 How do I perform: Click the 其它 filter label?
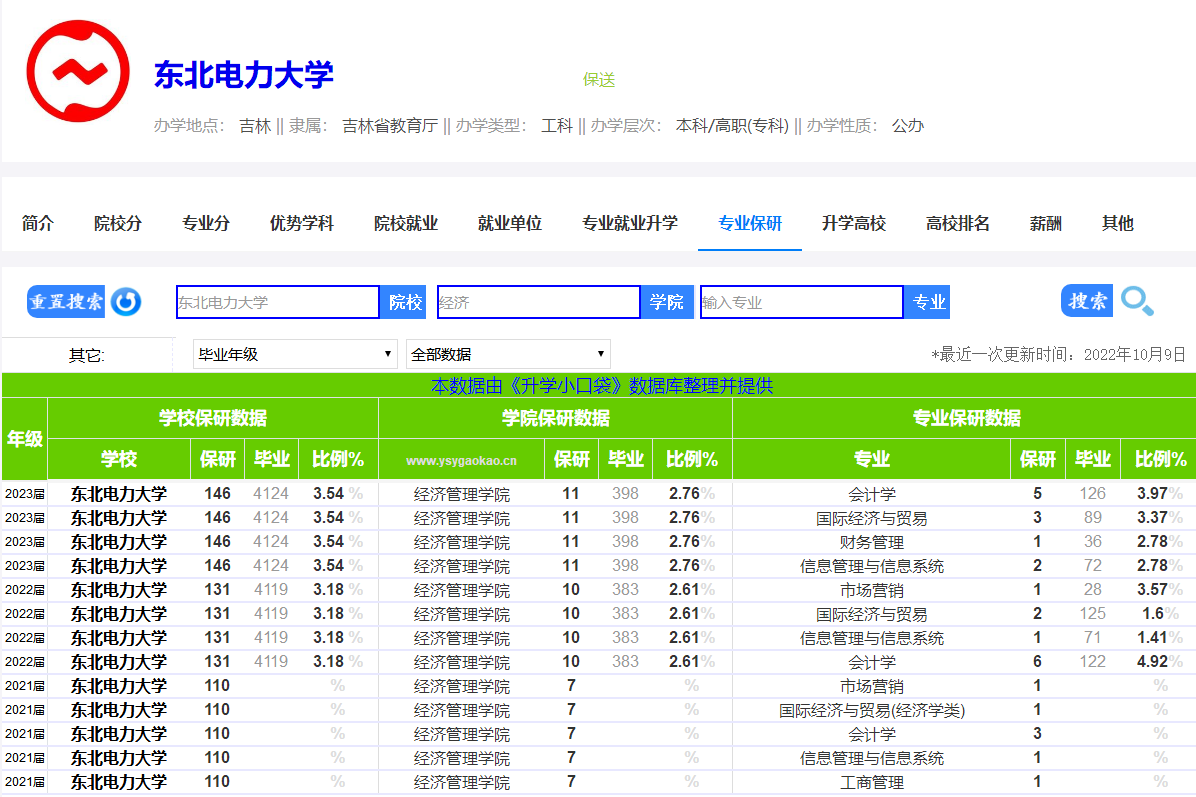[x=86, y=355]
